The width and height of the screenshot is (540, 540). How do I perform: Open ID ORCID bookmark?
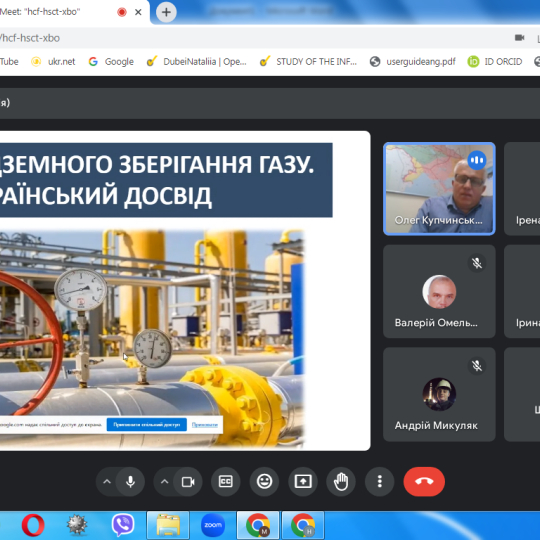pos(495,62)
